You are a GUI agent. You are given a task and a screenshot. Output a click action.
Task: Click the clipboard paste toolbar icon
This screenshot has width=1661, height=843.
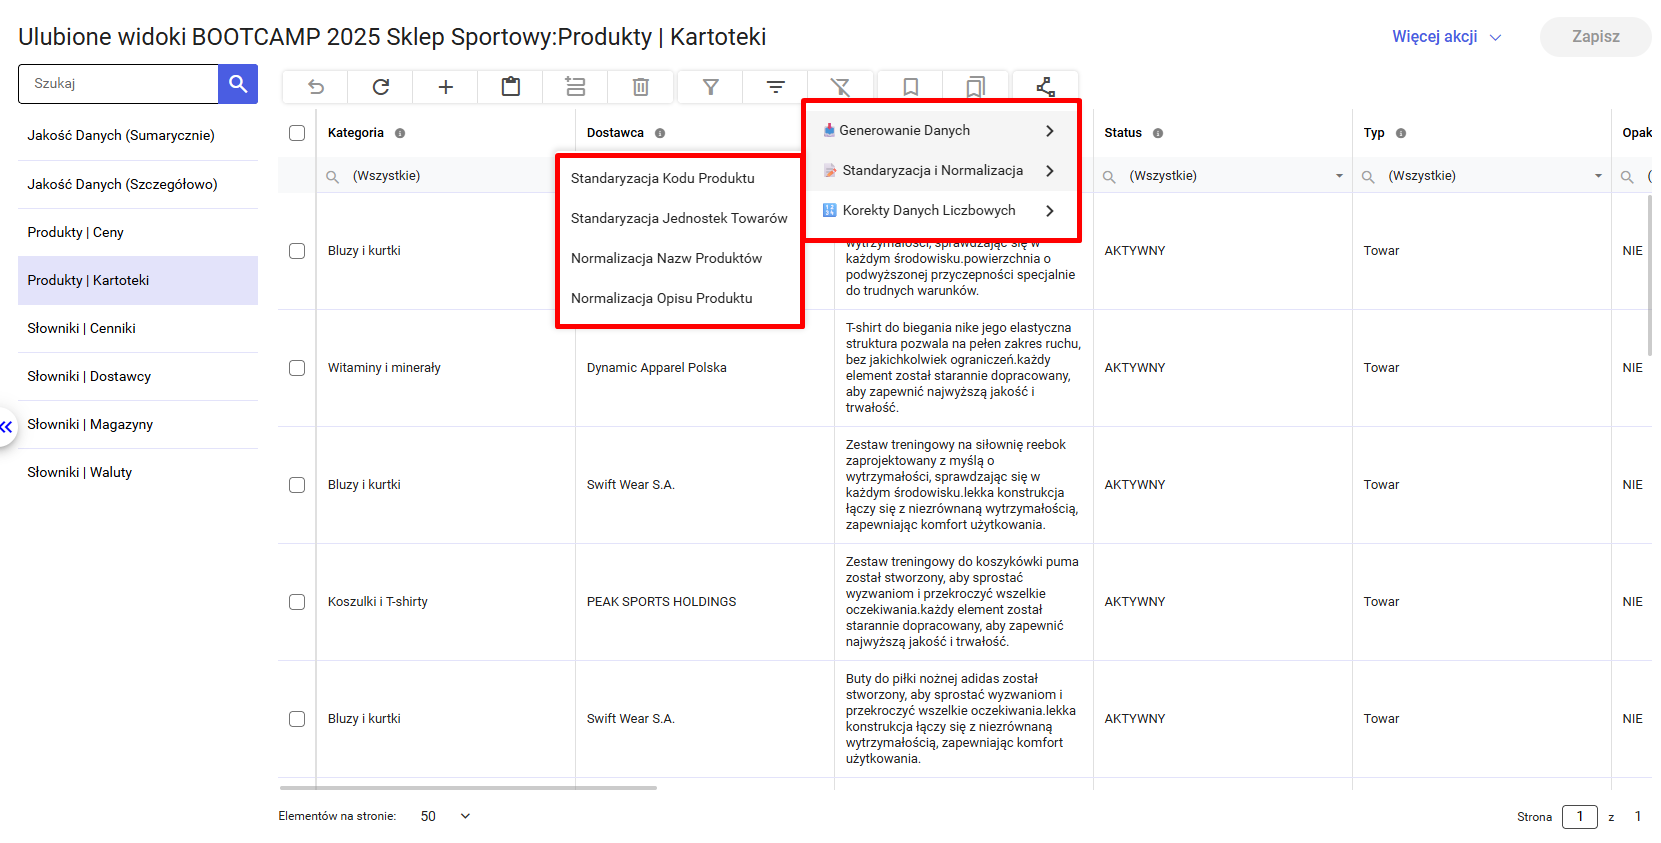(510, 87)
